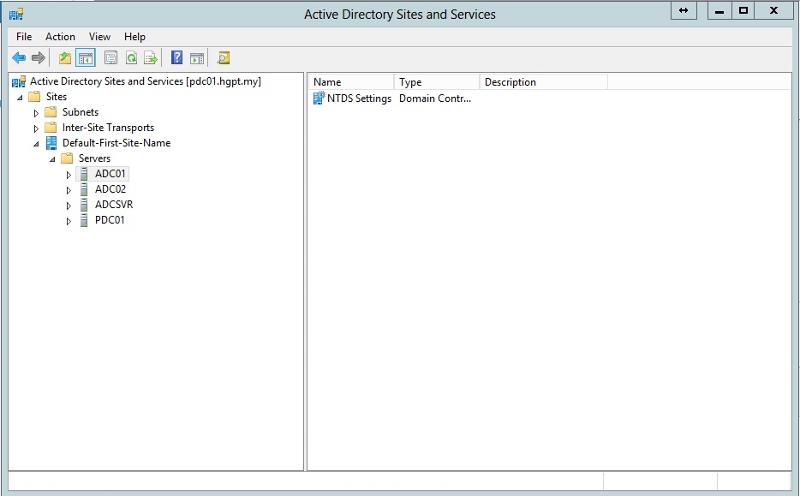The height and width of the screenshot is (496, 800).
Task: Sort by the Type column header
Action: [437, 82]
